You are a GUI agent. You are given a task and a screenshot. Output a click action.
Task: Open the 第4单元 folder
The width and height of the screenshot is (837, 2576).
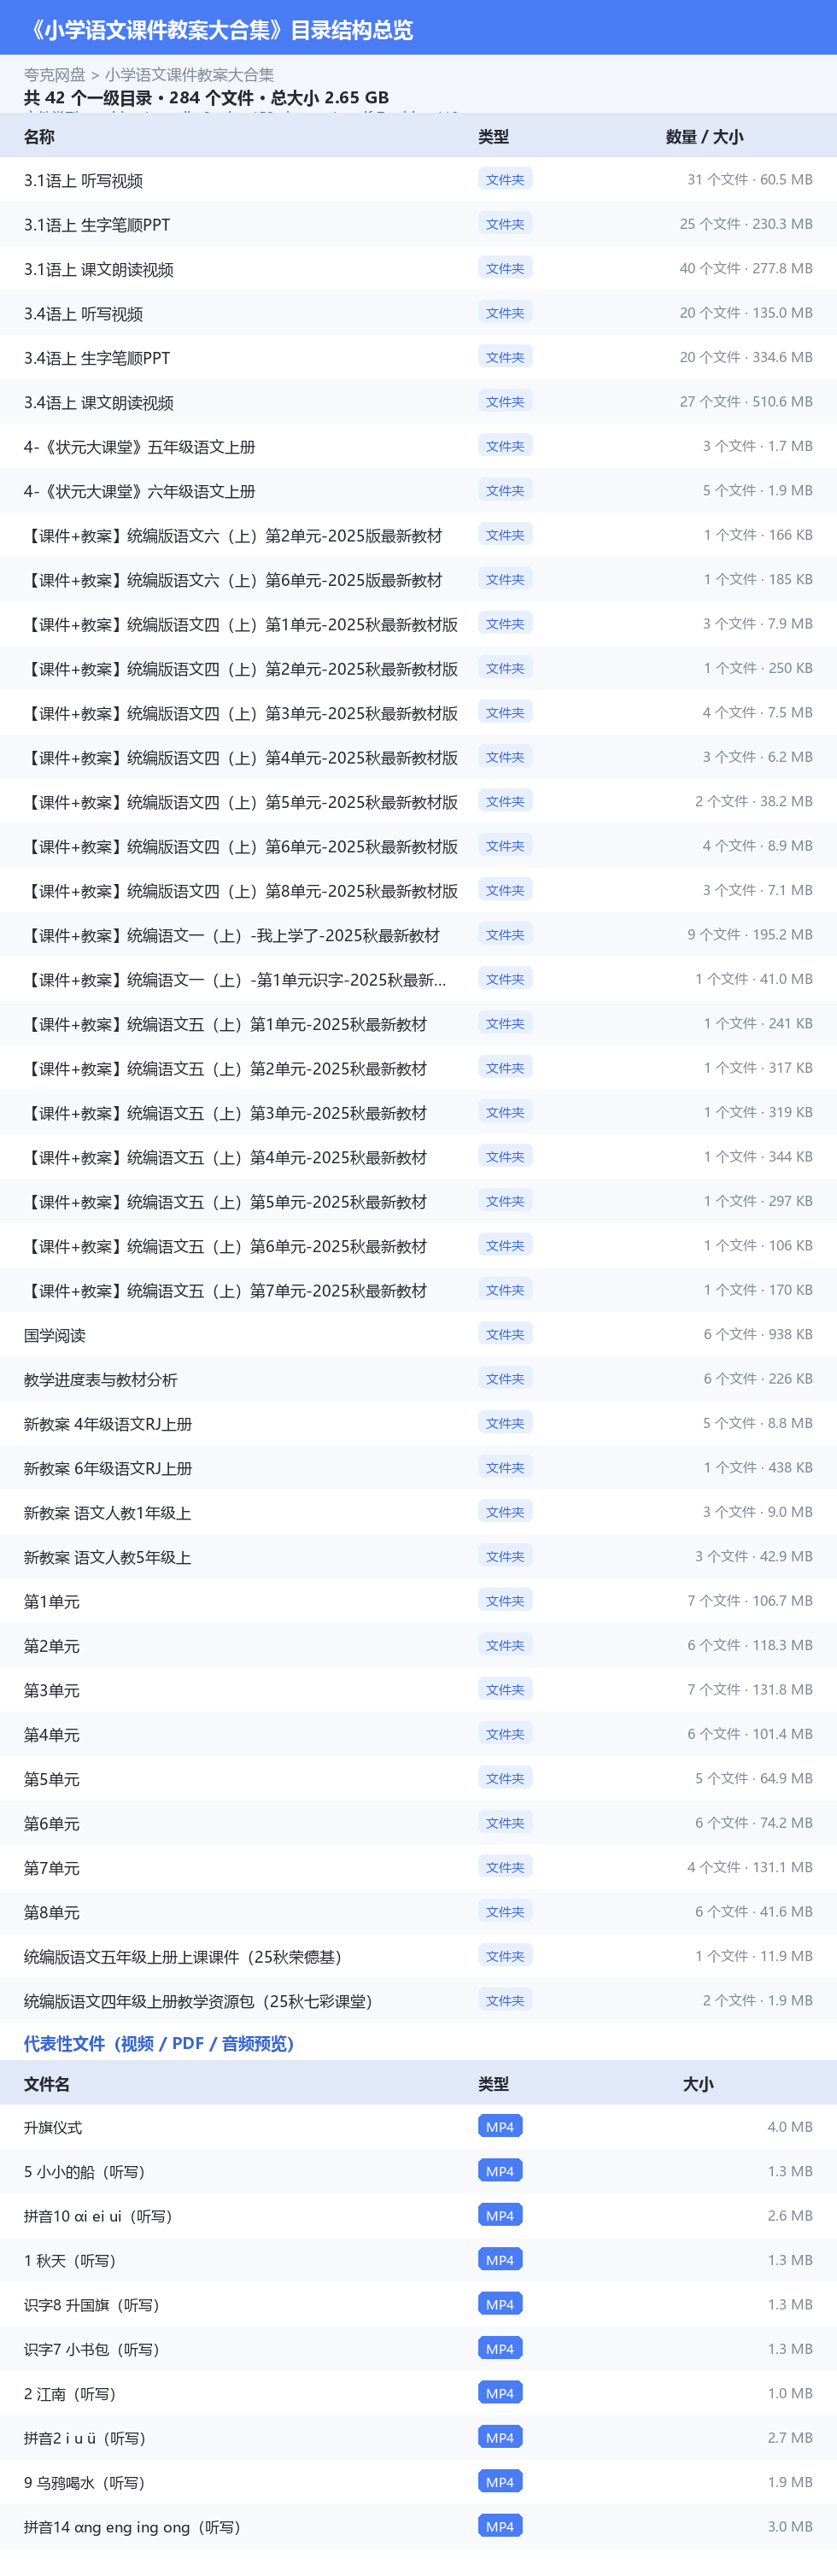click(x=418, y=1734)
